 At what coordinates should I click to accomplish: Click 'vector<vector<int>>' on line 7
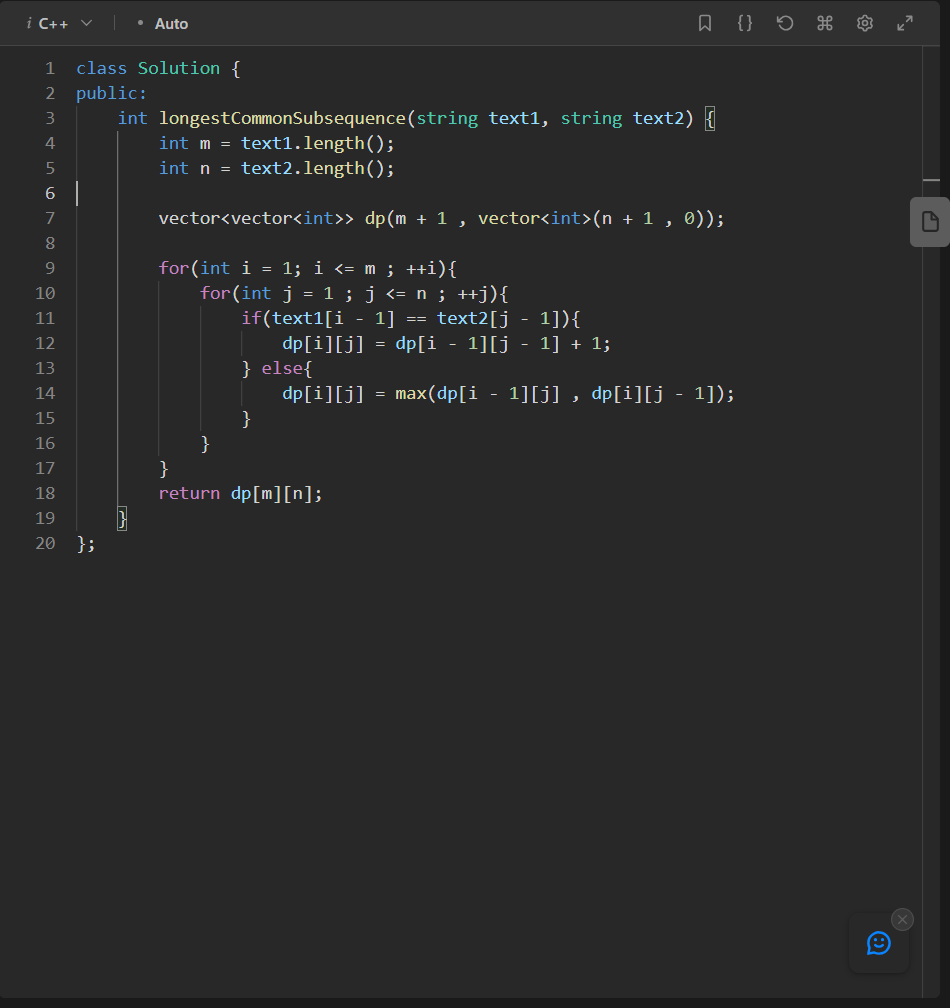click(x=256, y=219)
